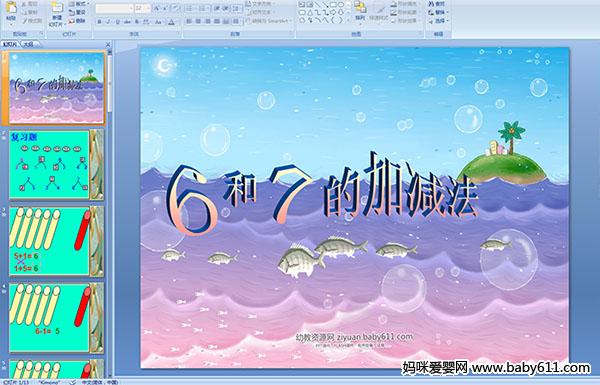The image size is (600, 385).
Task: Click the Kimono theme name in status bar
Action: (x=49, y=382)
